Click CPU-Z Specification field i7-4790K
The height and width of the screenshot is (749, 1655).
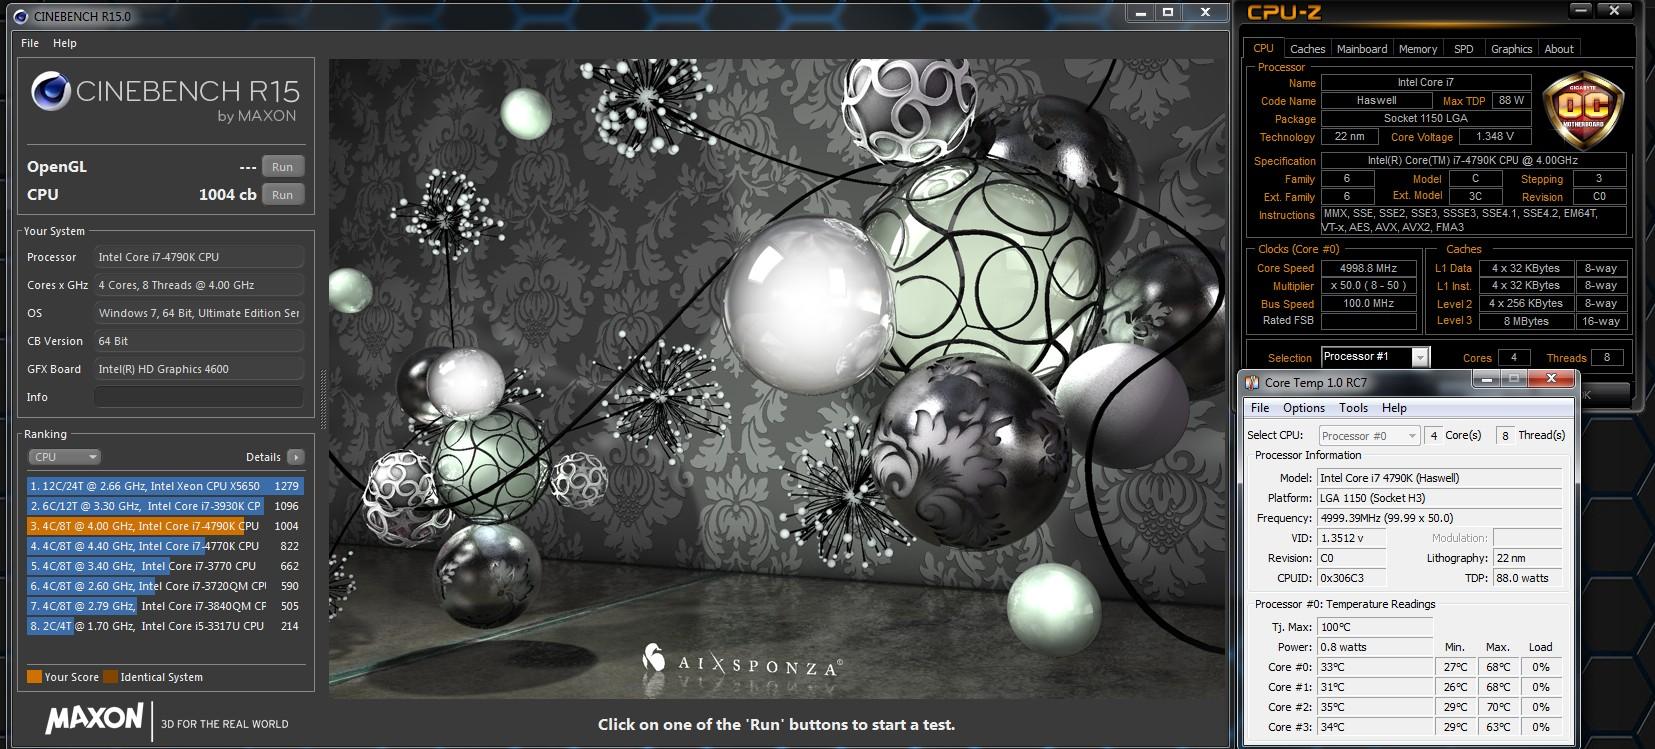point(1473,161)
